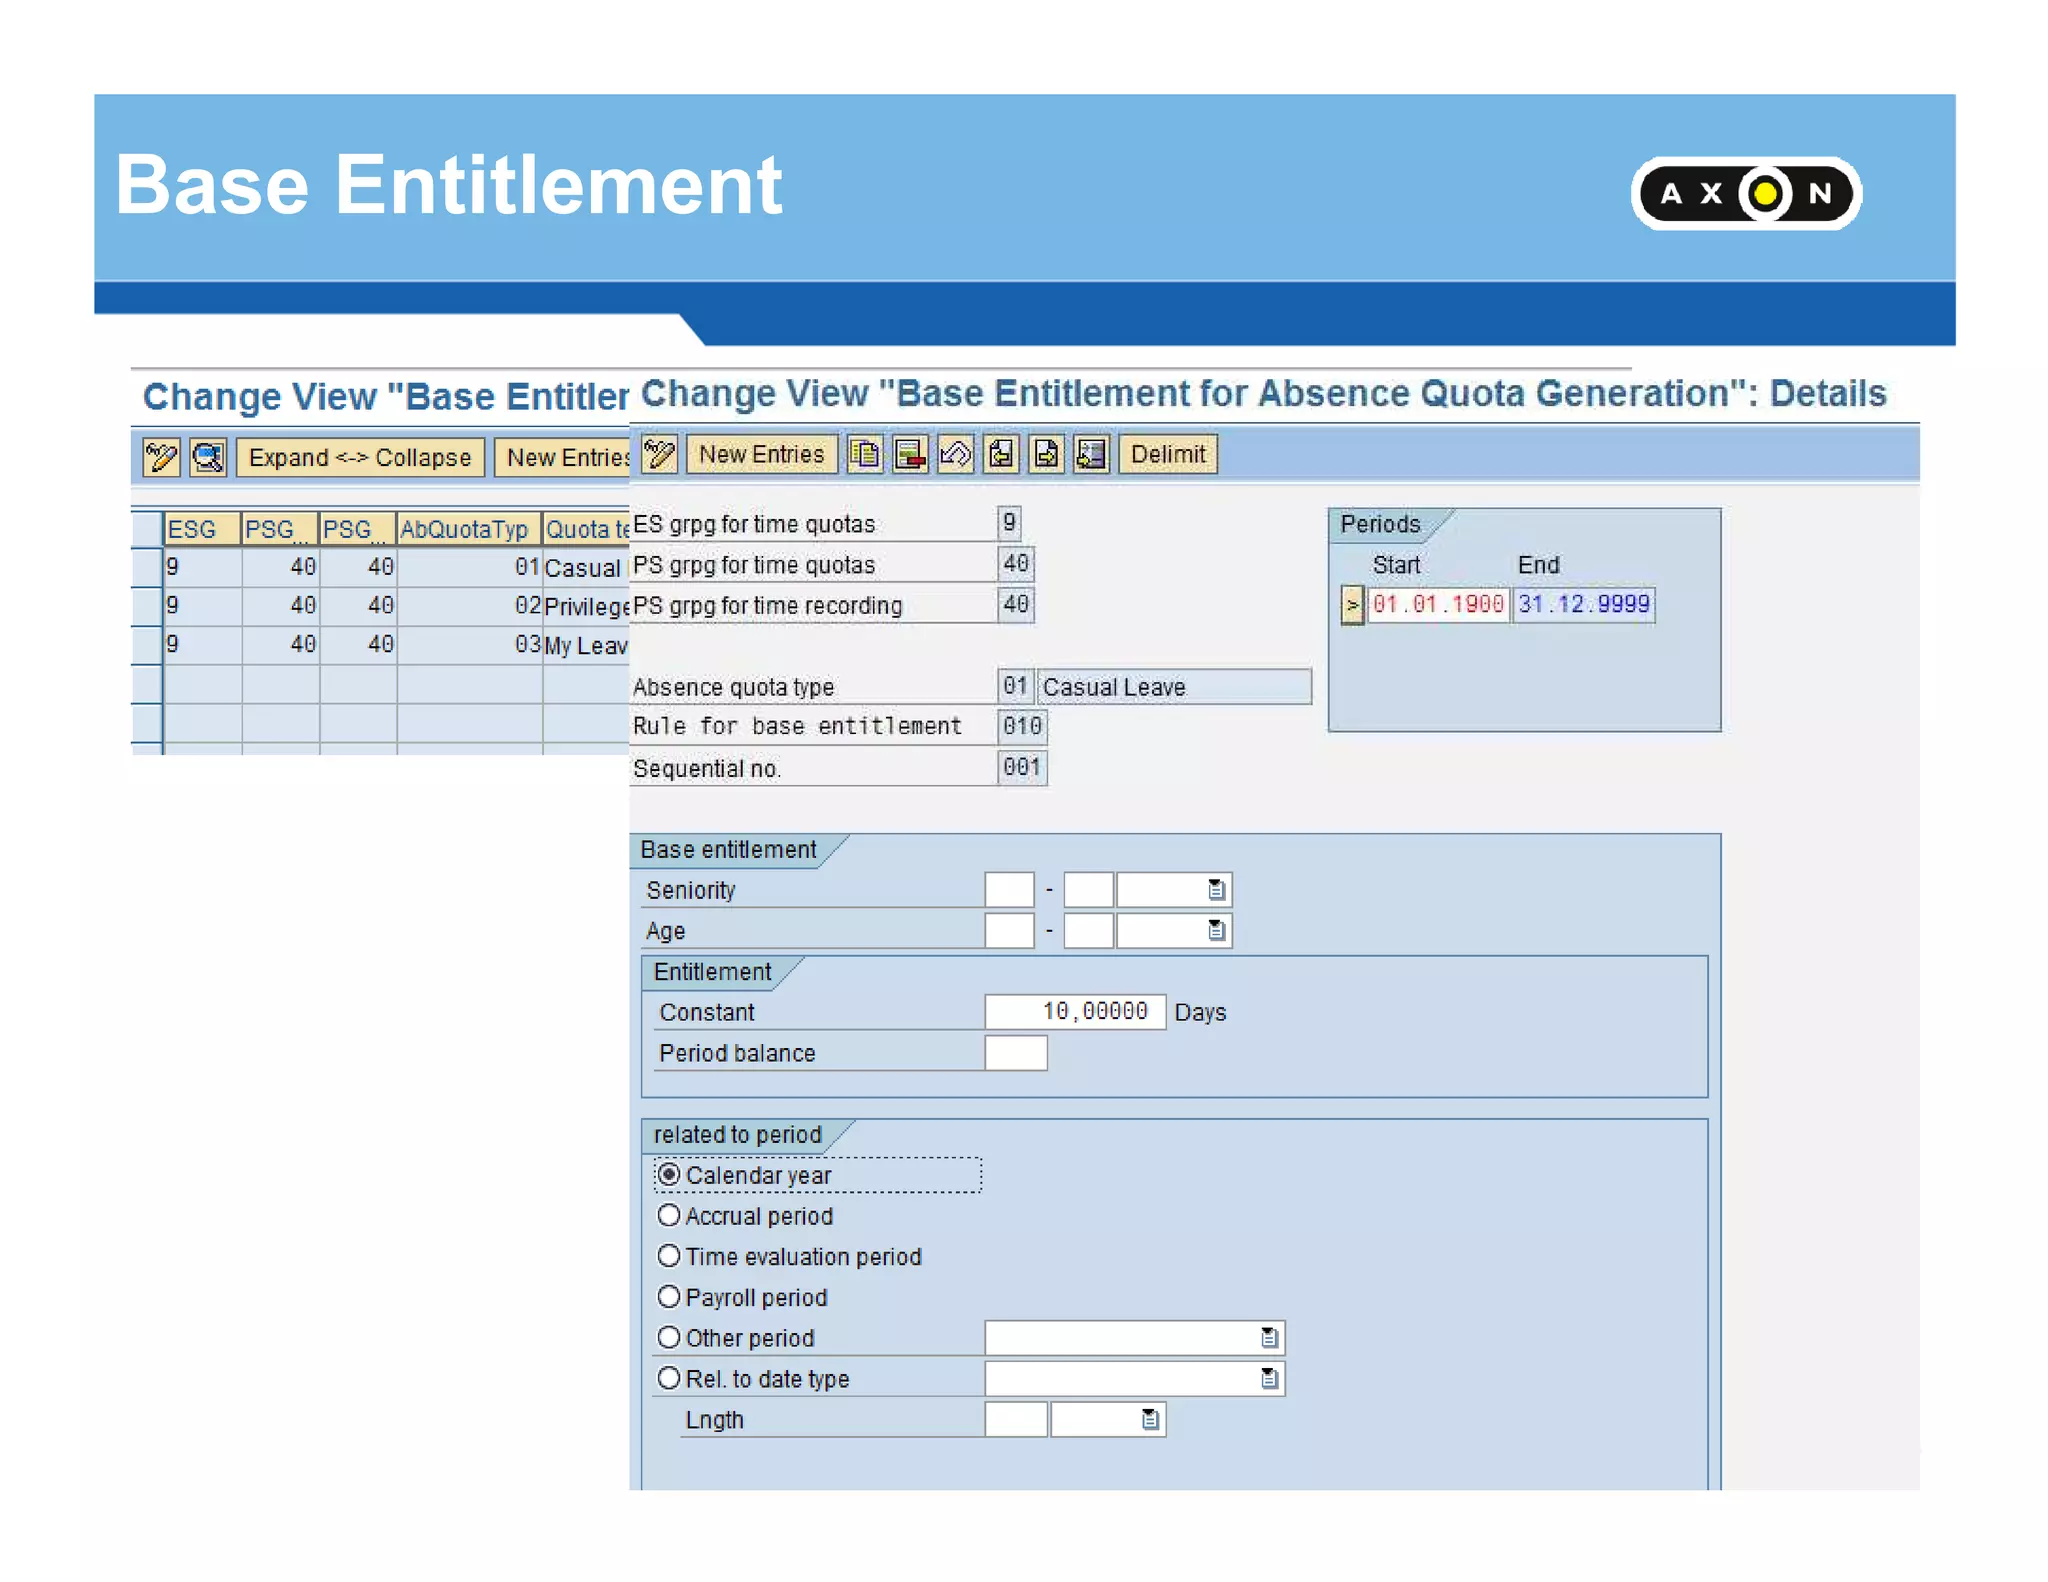Click ES grpg for time quotas value 9
The height and width of the screenshot is (1582, 2048).
pyautogui.click(x=1009, y=522)
